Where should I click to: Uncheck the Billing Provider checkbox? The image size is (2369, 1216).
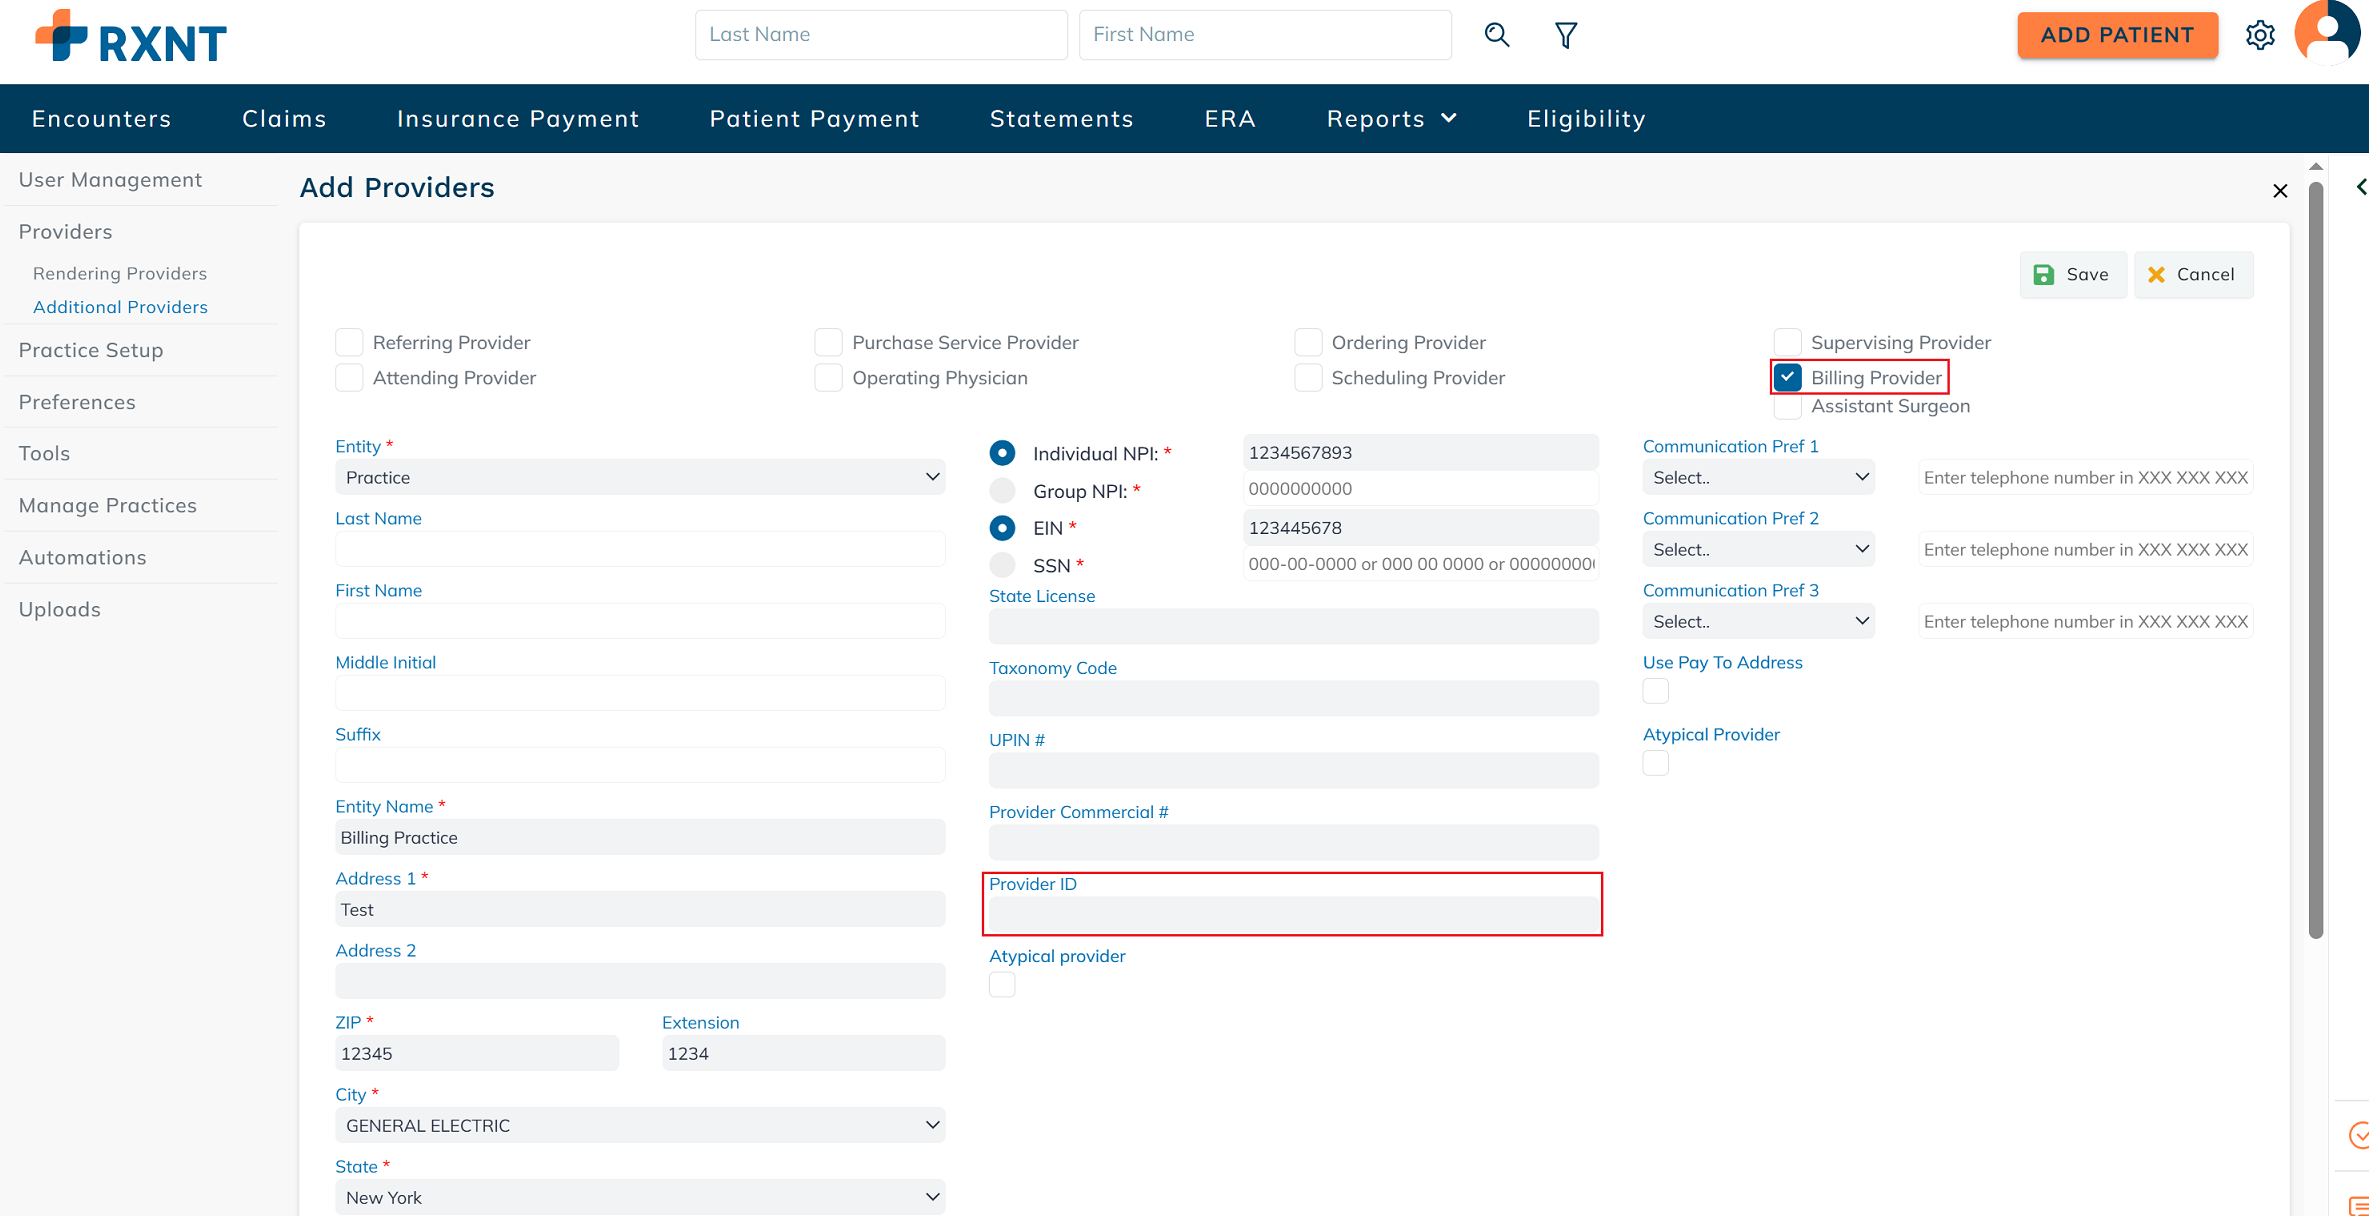point(1788,377)
